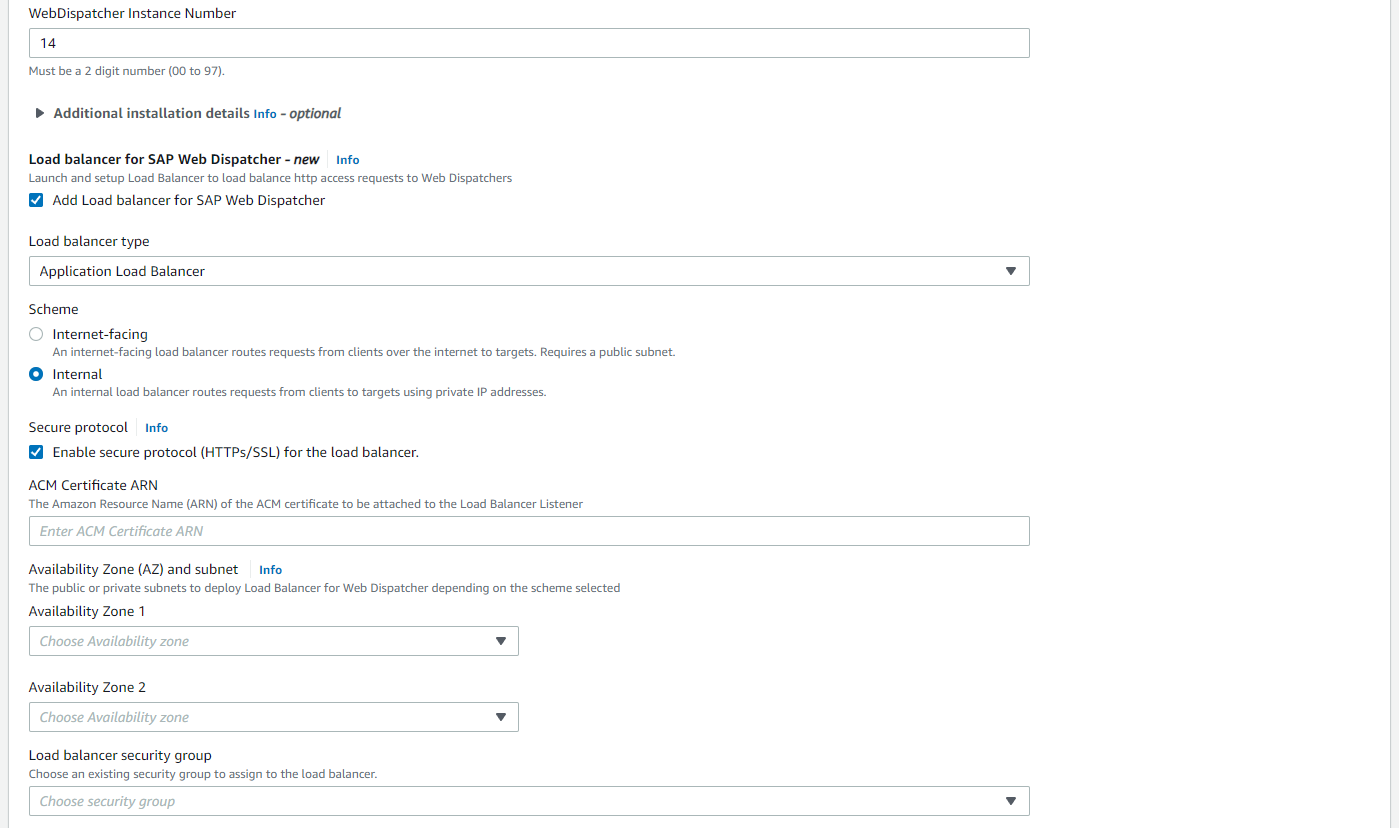Click the security group dropdown arrow
Viewport: 1399px width, 828px height.
pos(1010,801)
